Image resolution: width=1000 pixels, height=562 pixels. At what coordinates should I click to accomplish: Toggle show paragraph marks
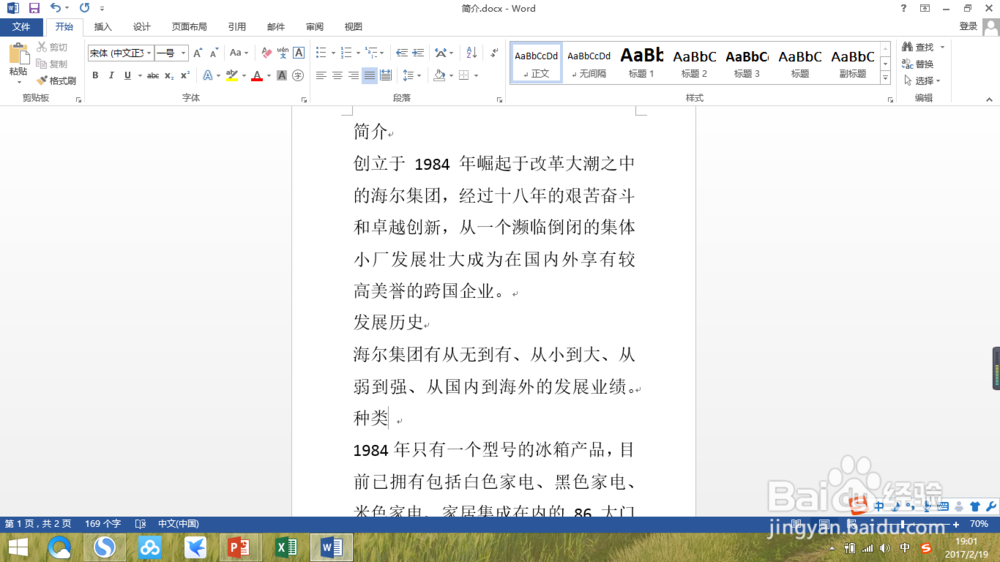point(494,53)
